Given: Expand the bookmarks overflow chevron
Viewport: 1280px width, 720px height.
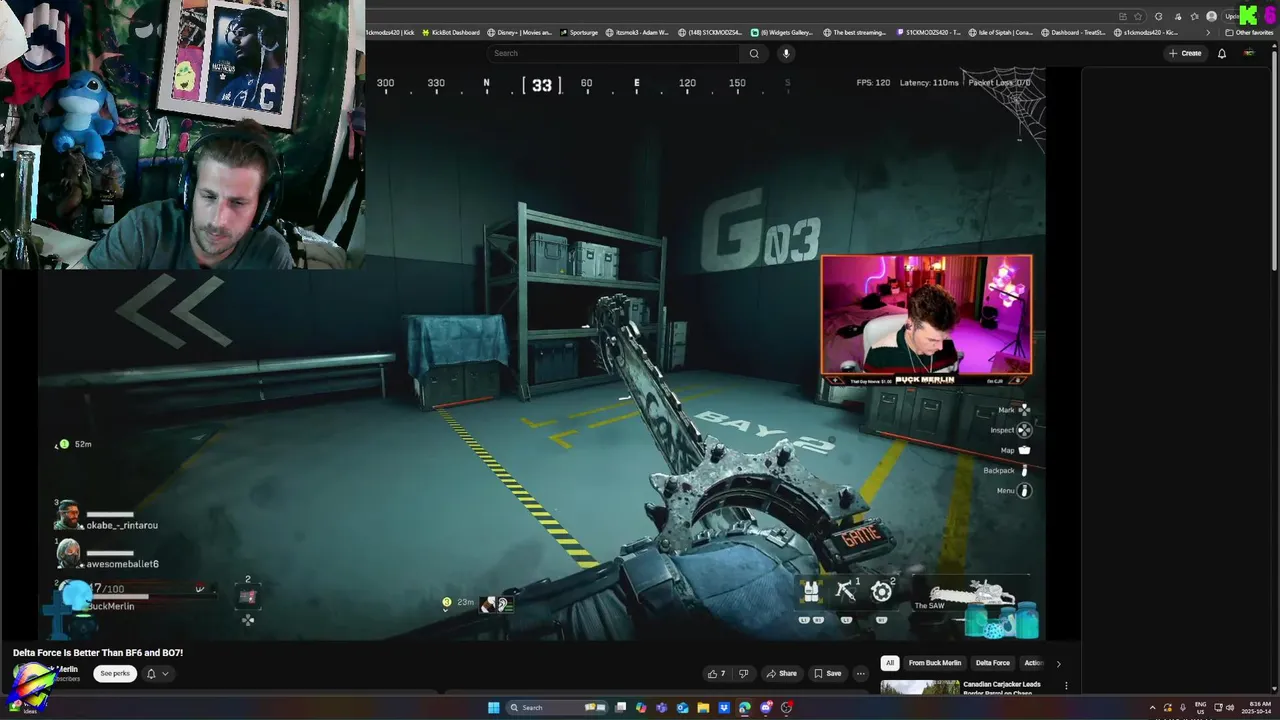Looking at the screenshot, I should [1207, 32].
